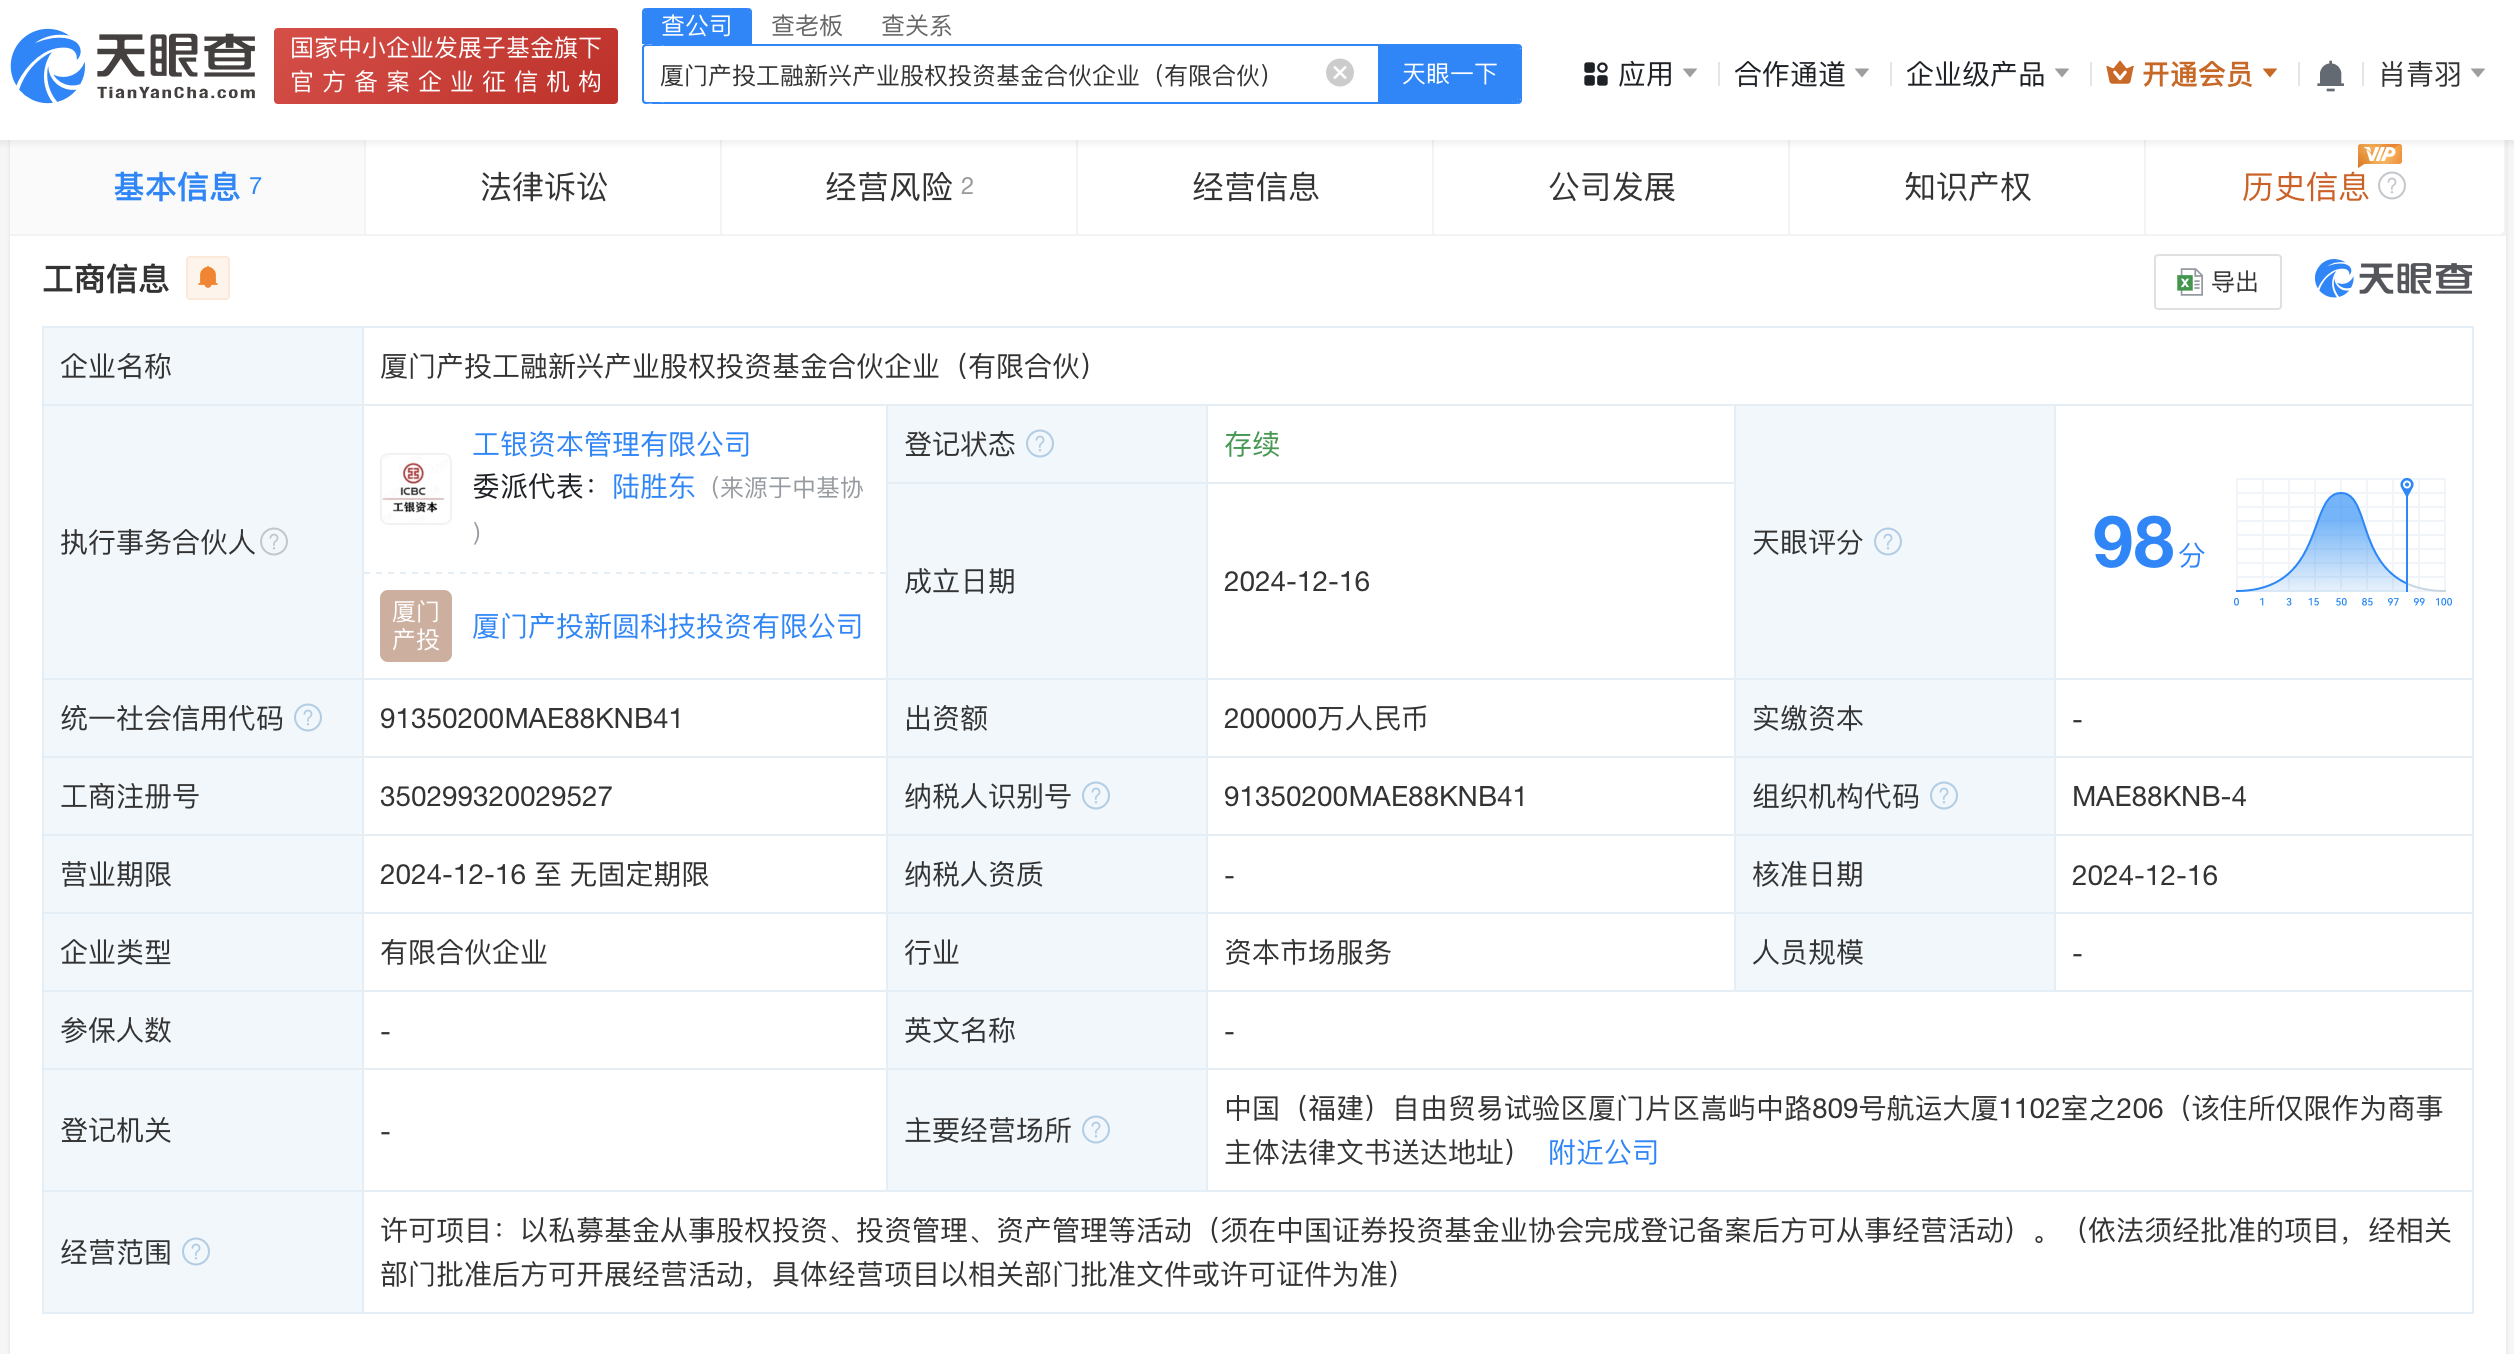Click help icon next to 天眼评分
The image size is (2514, 1354).
pyautogui.click(x=1887, y=542)
